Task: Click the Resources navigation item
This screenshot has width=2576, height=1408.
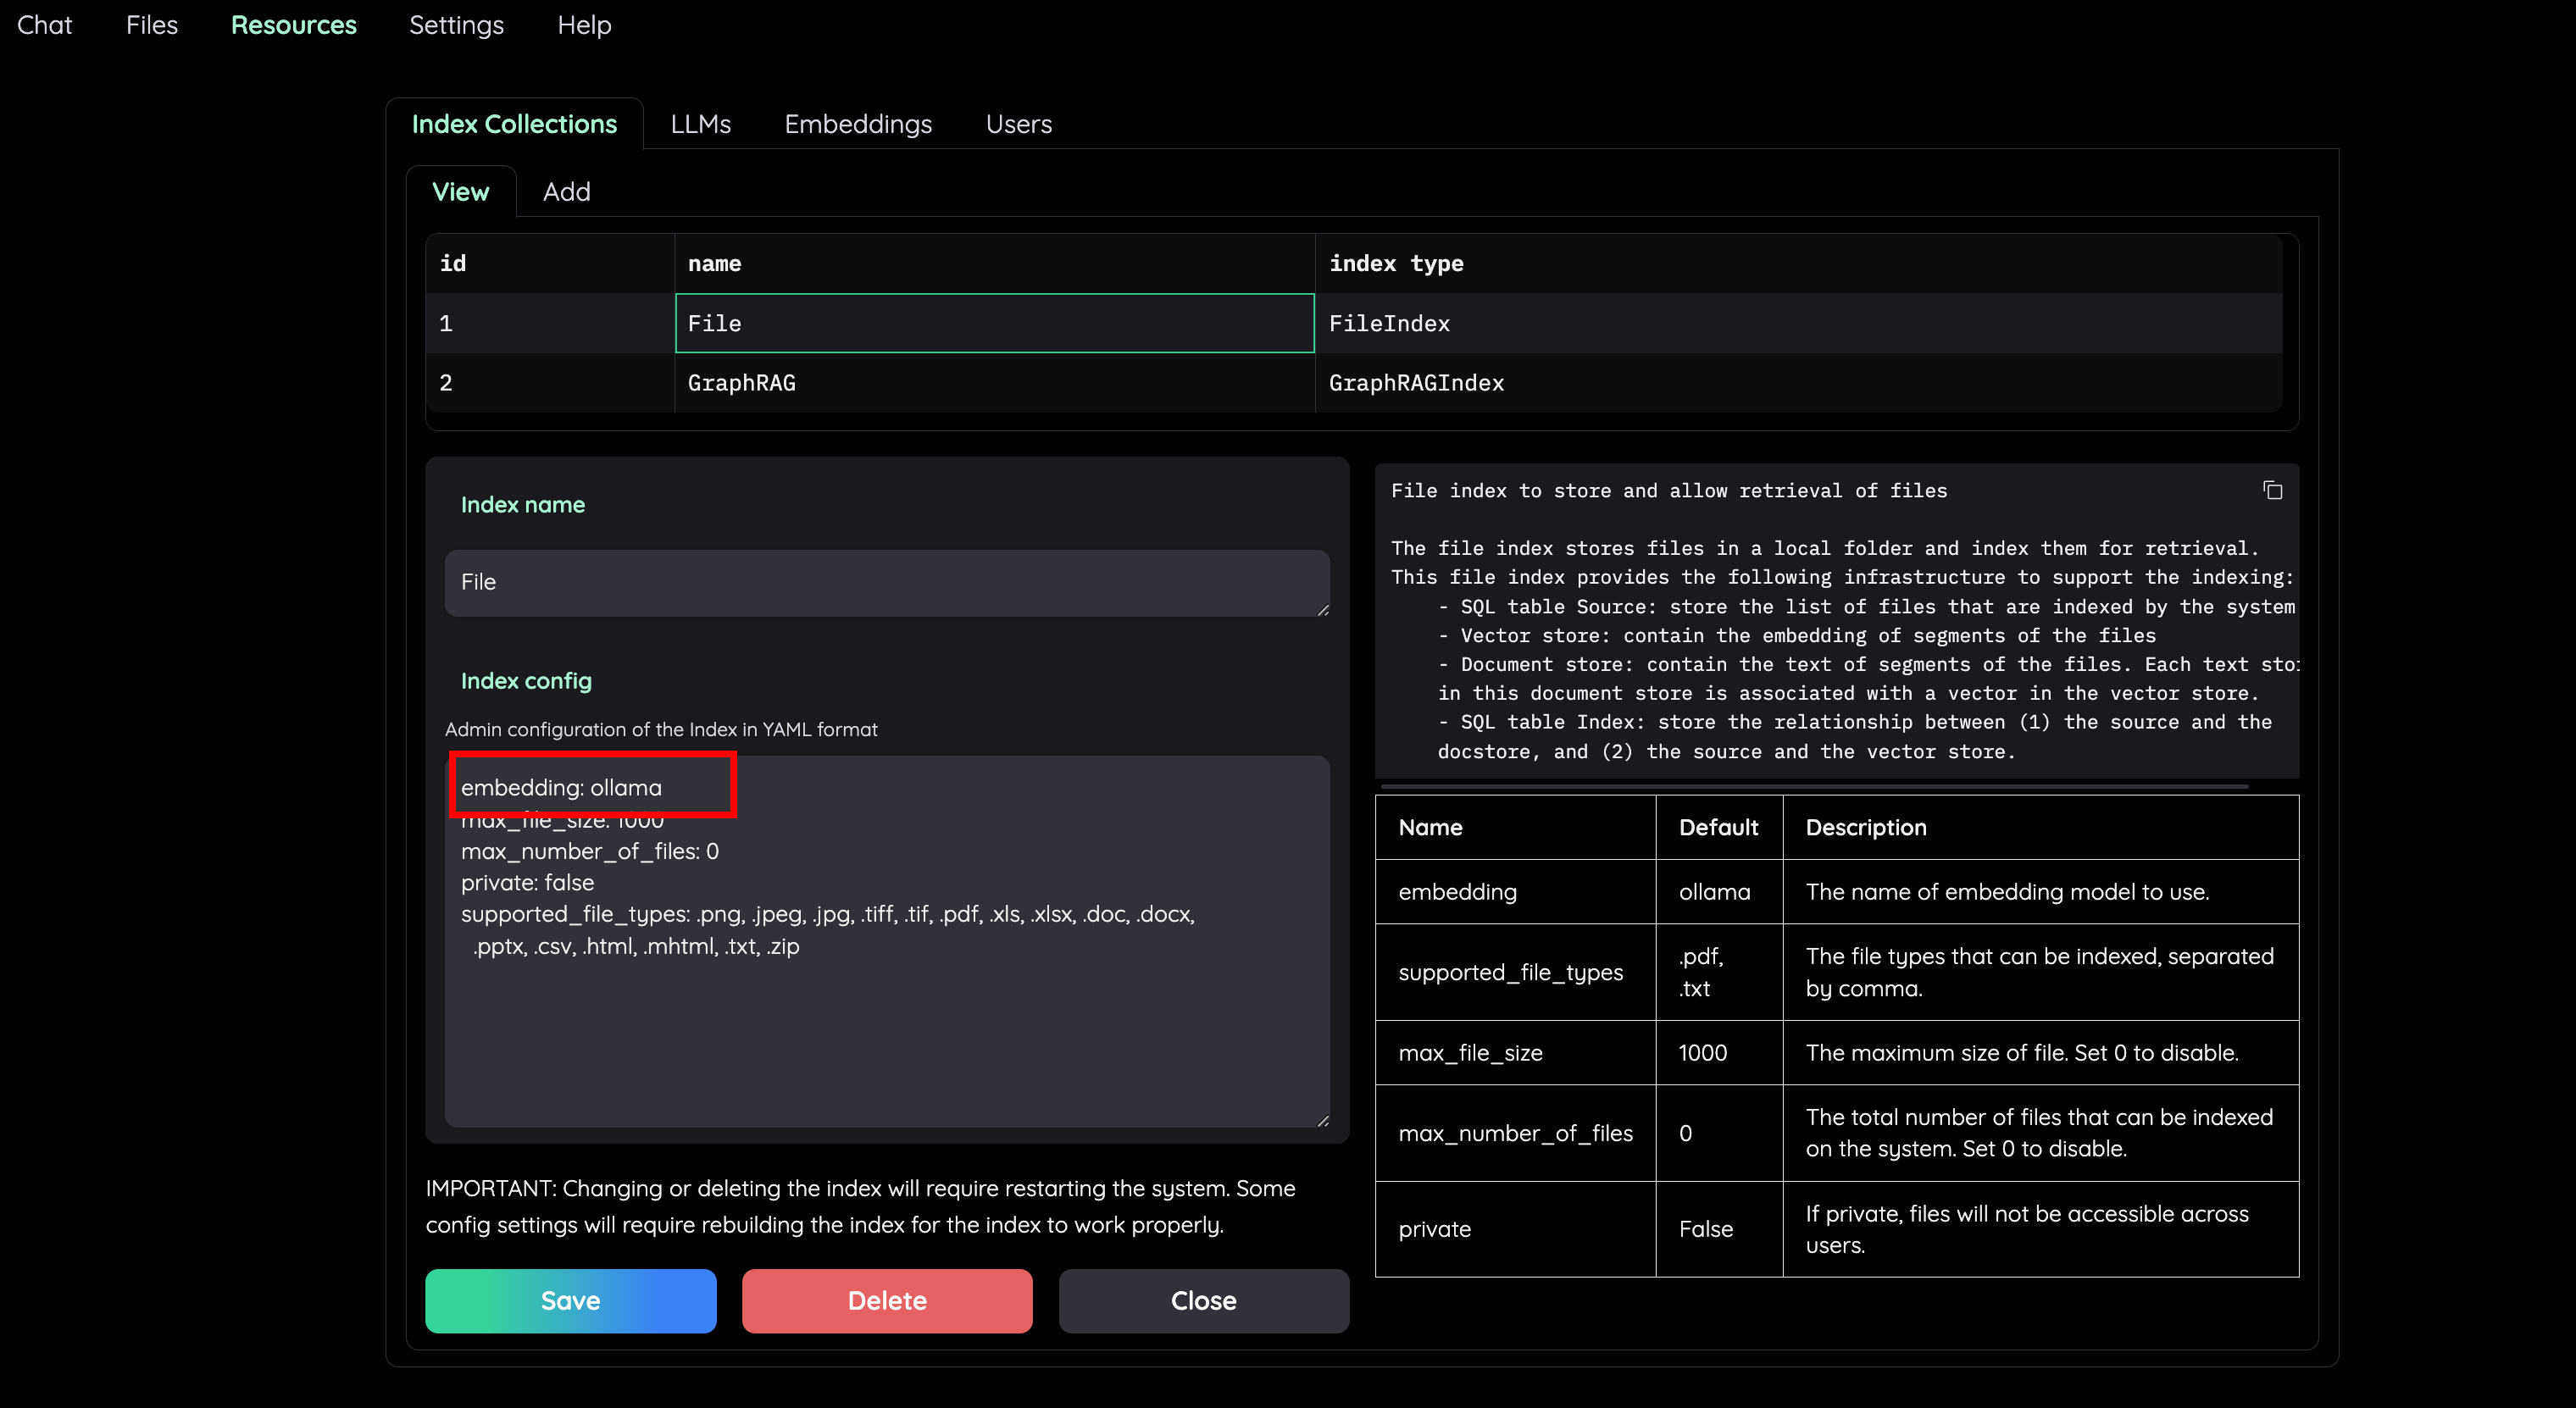Action: [x=294, y=25]
